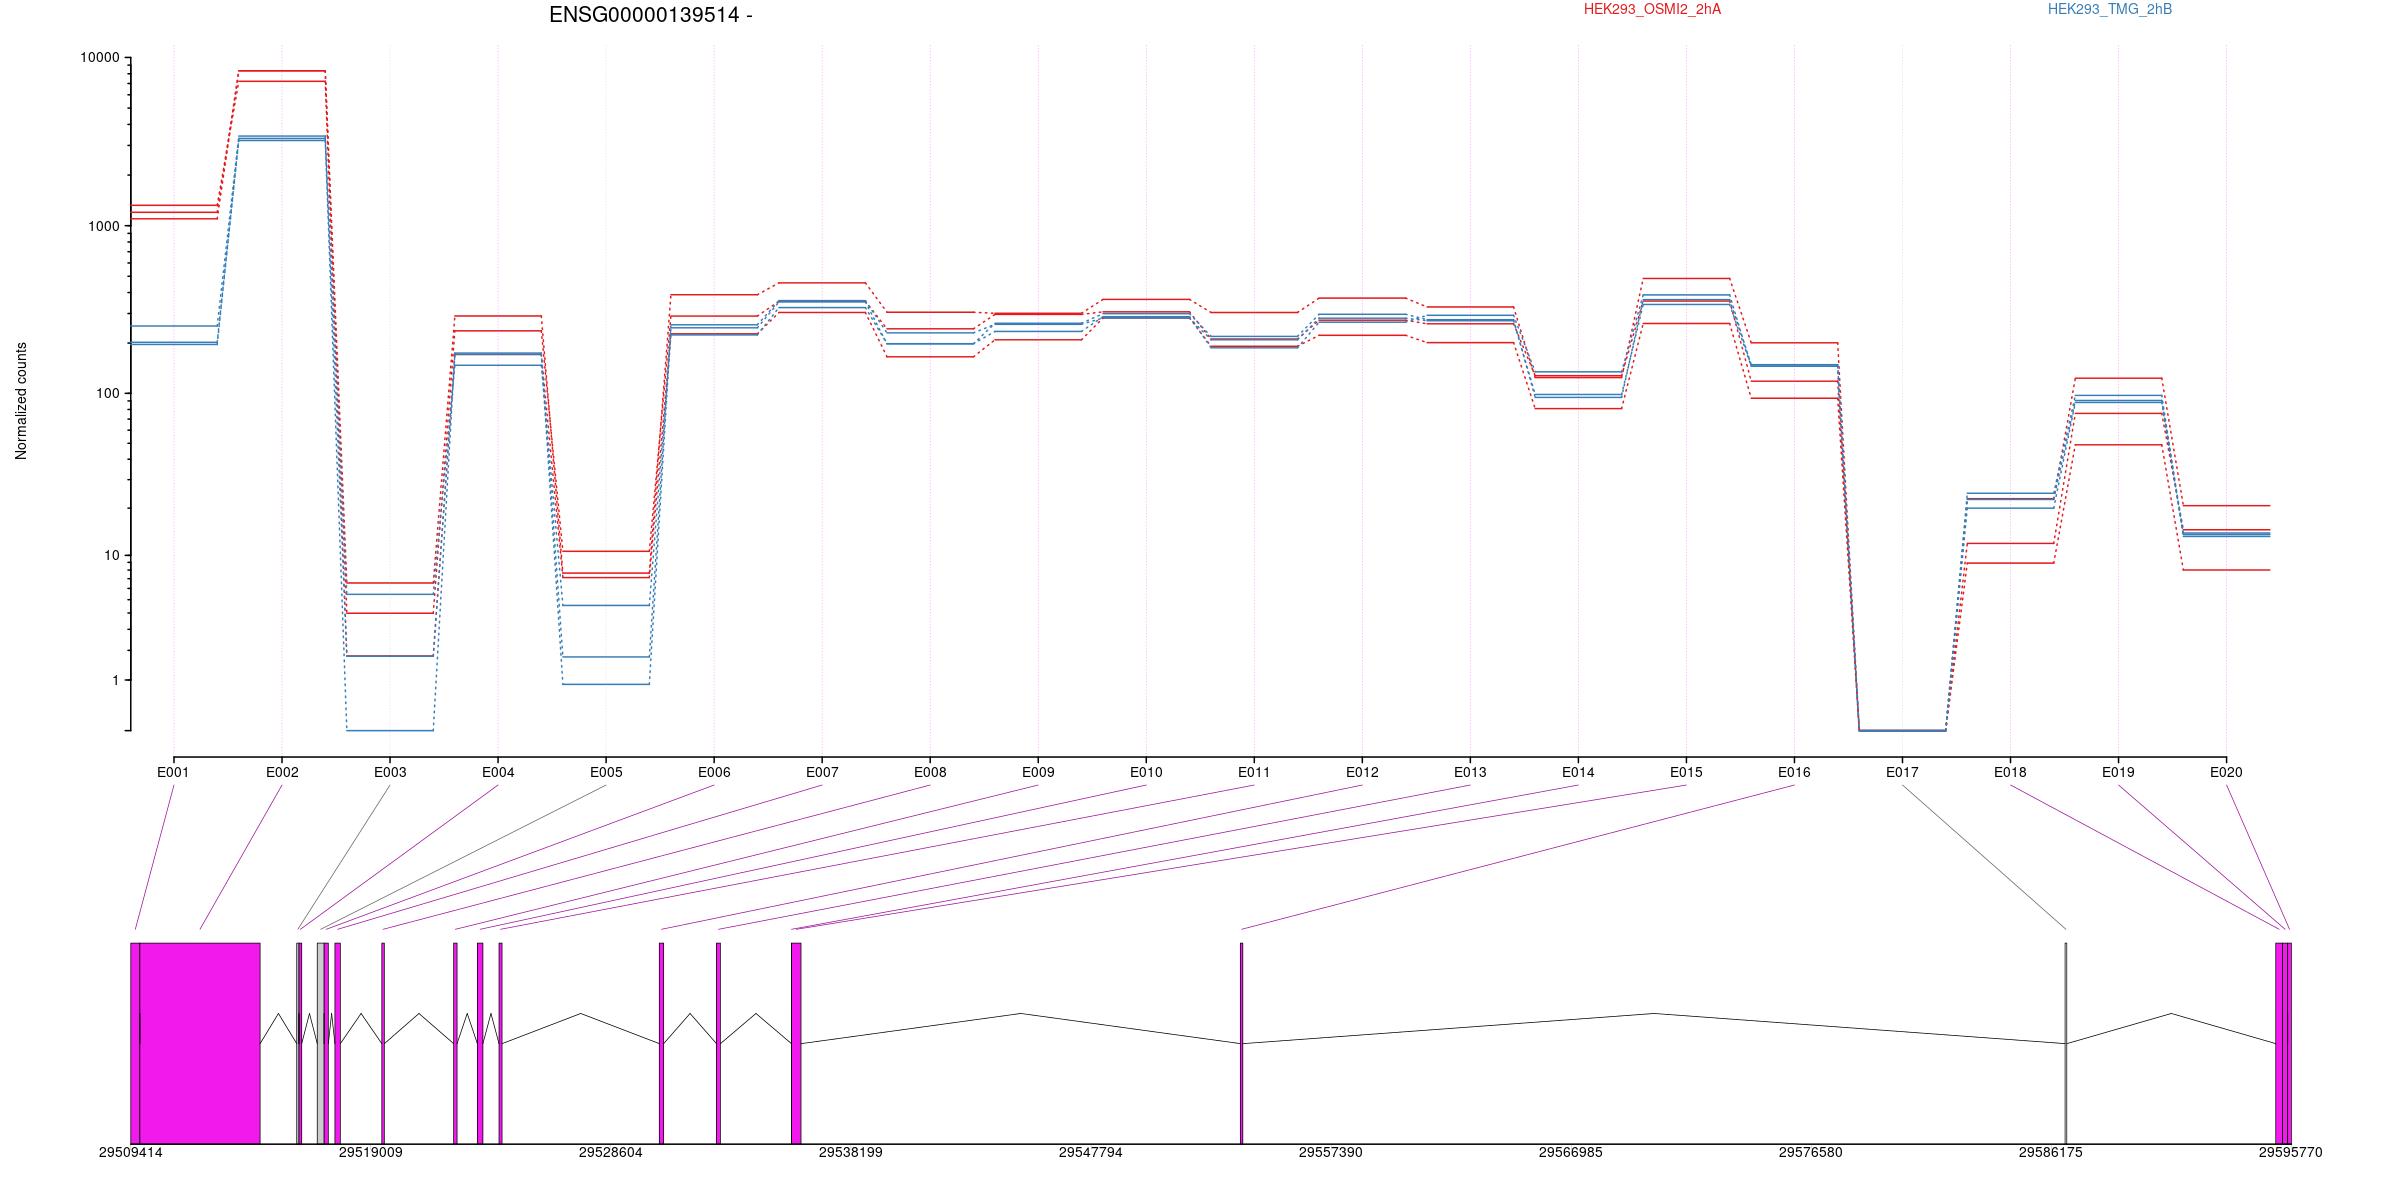
Task: Click the E020 exon label
Action: [2226, 772]
